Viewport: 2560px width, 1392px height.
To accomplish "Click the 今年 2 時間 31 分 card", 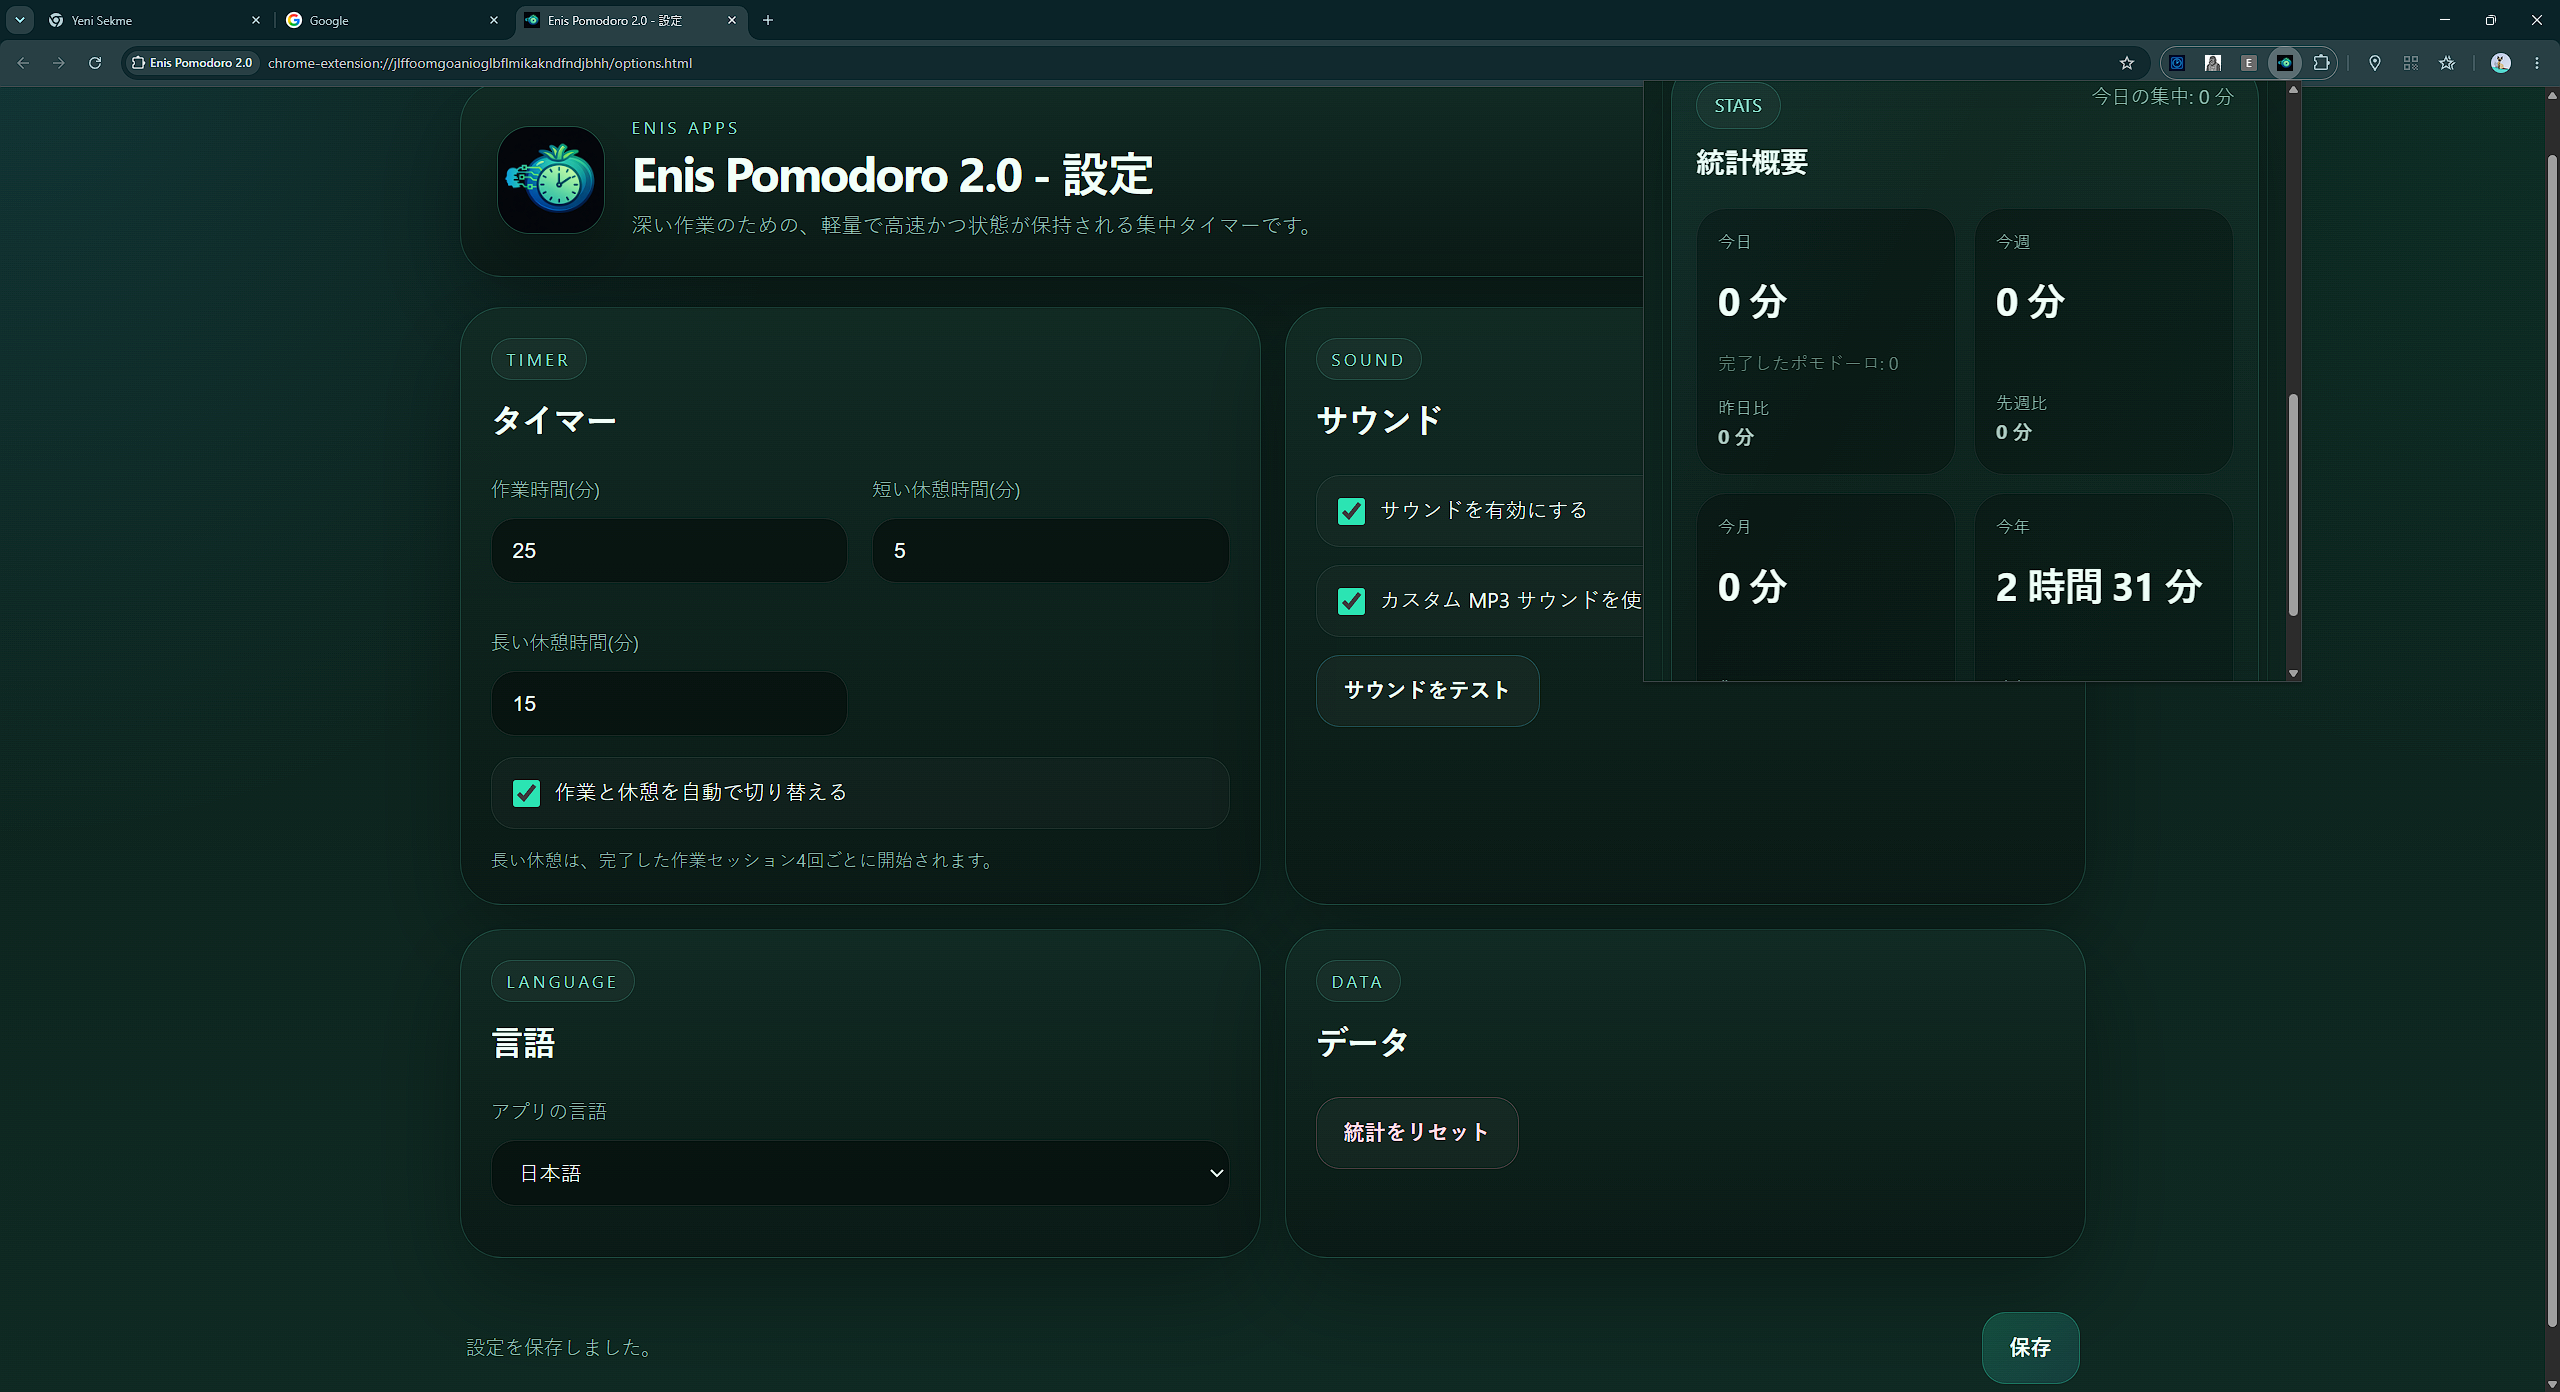I will coord(2104,588).
